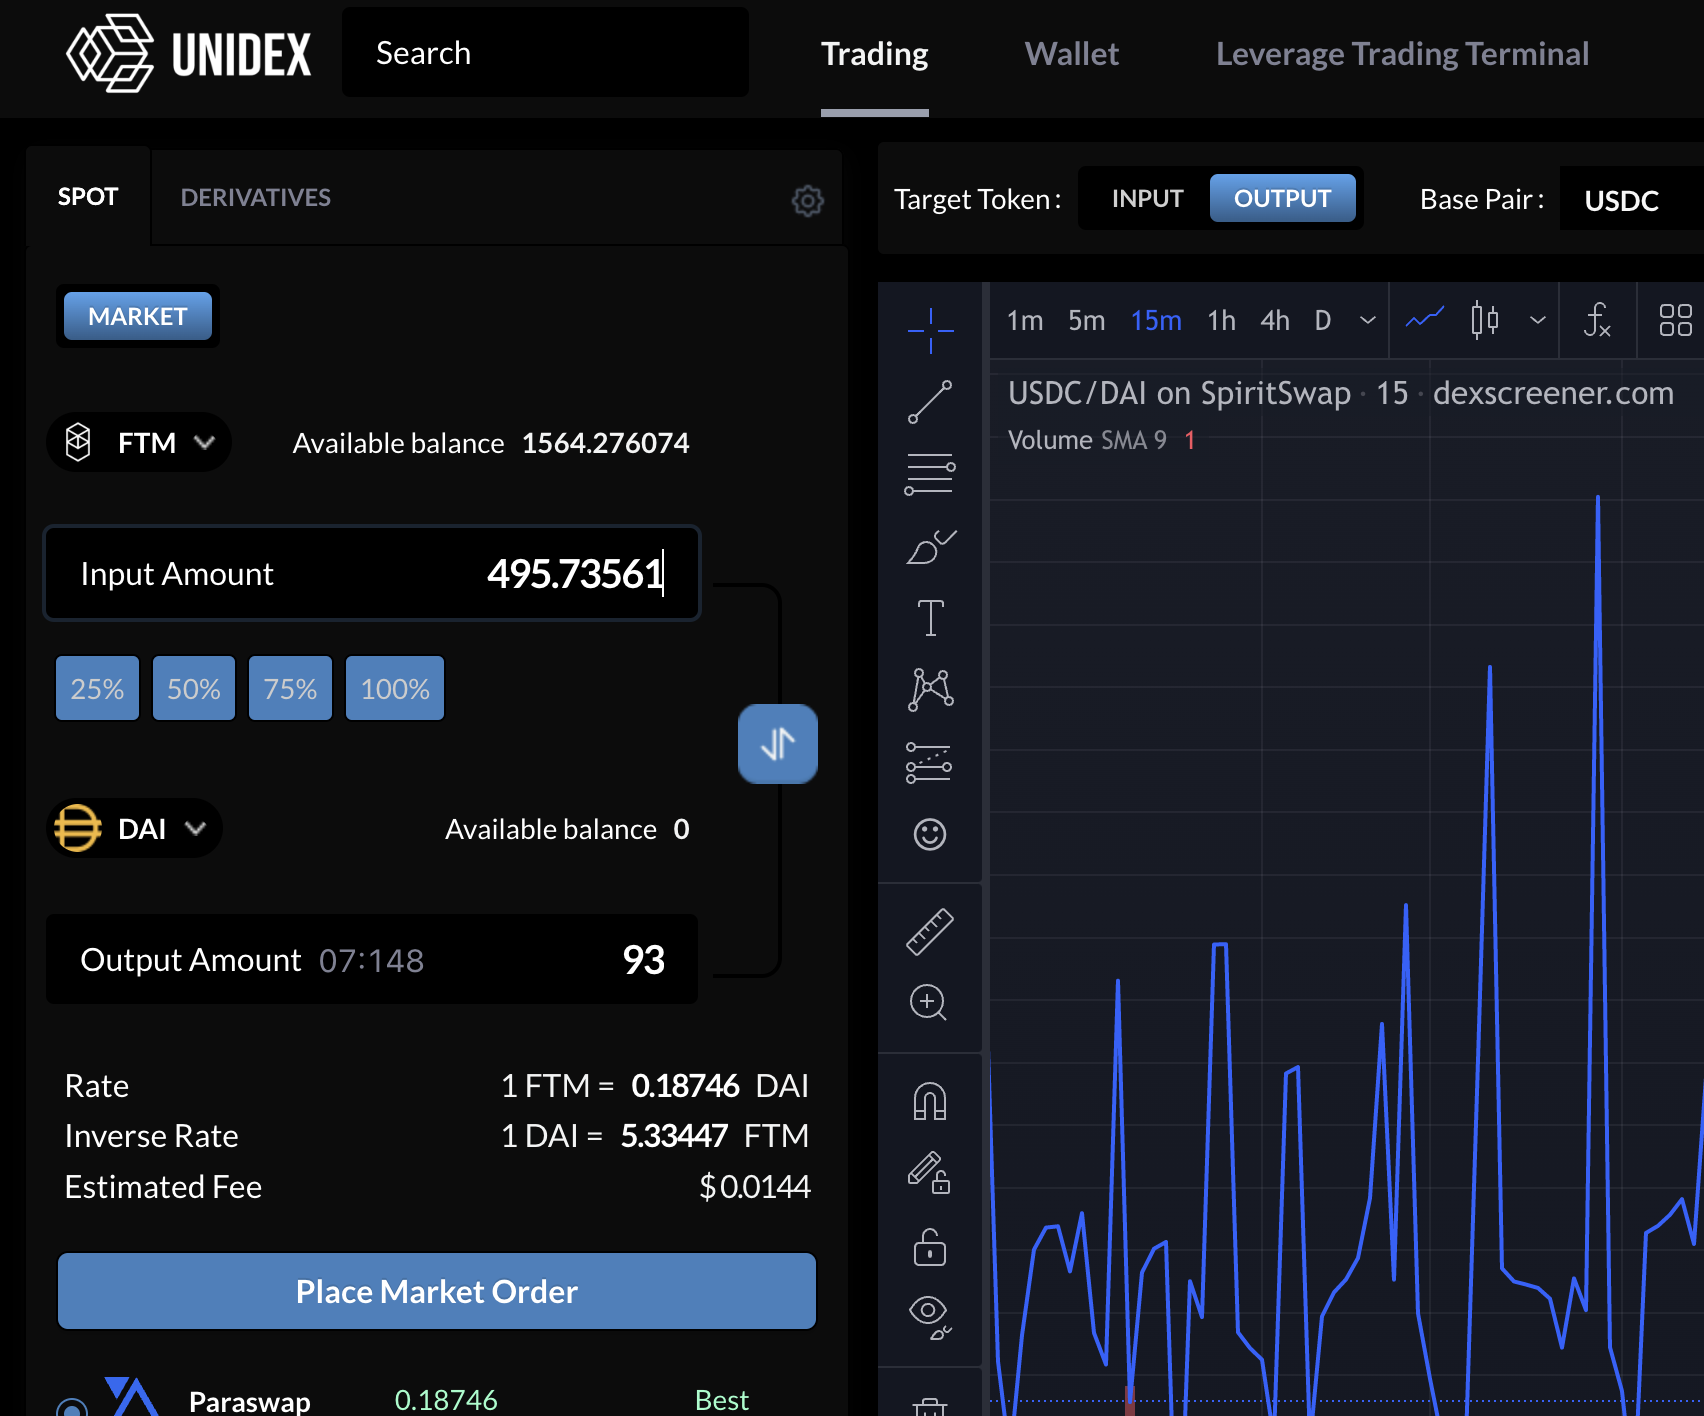
Task: Open the chart style dropdown arrow
Action: (x=1538, y=320)
